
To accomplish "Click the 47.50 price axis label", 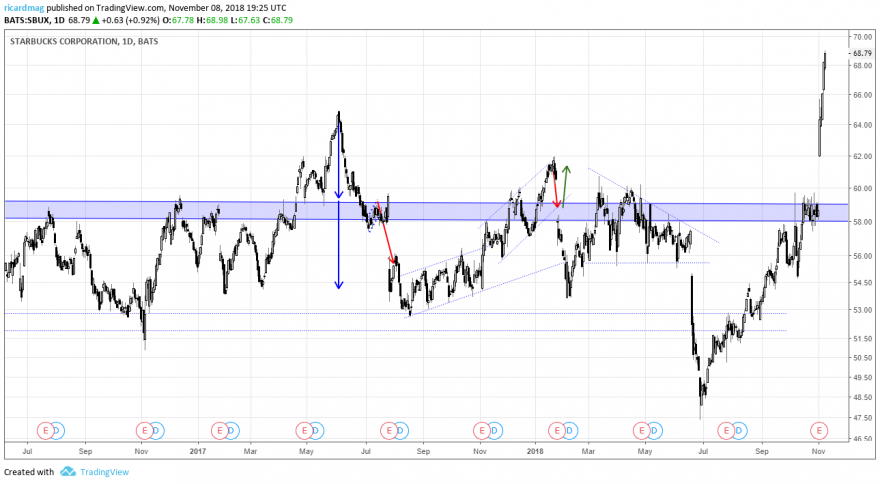I will pos(863,418).
